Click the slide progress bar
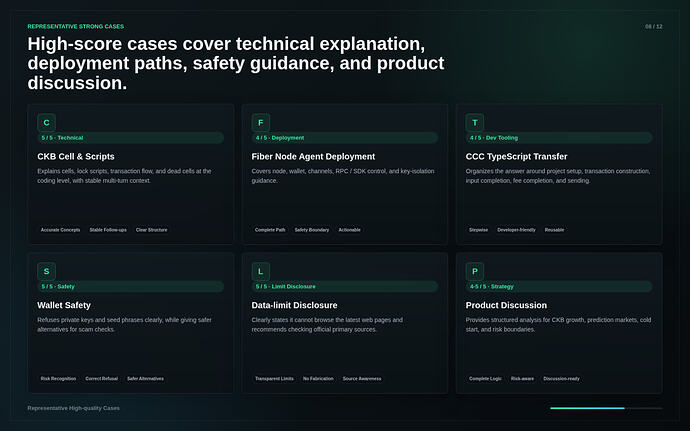 point(606,408)
